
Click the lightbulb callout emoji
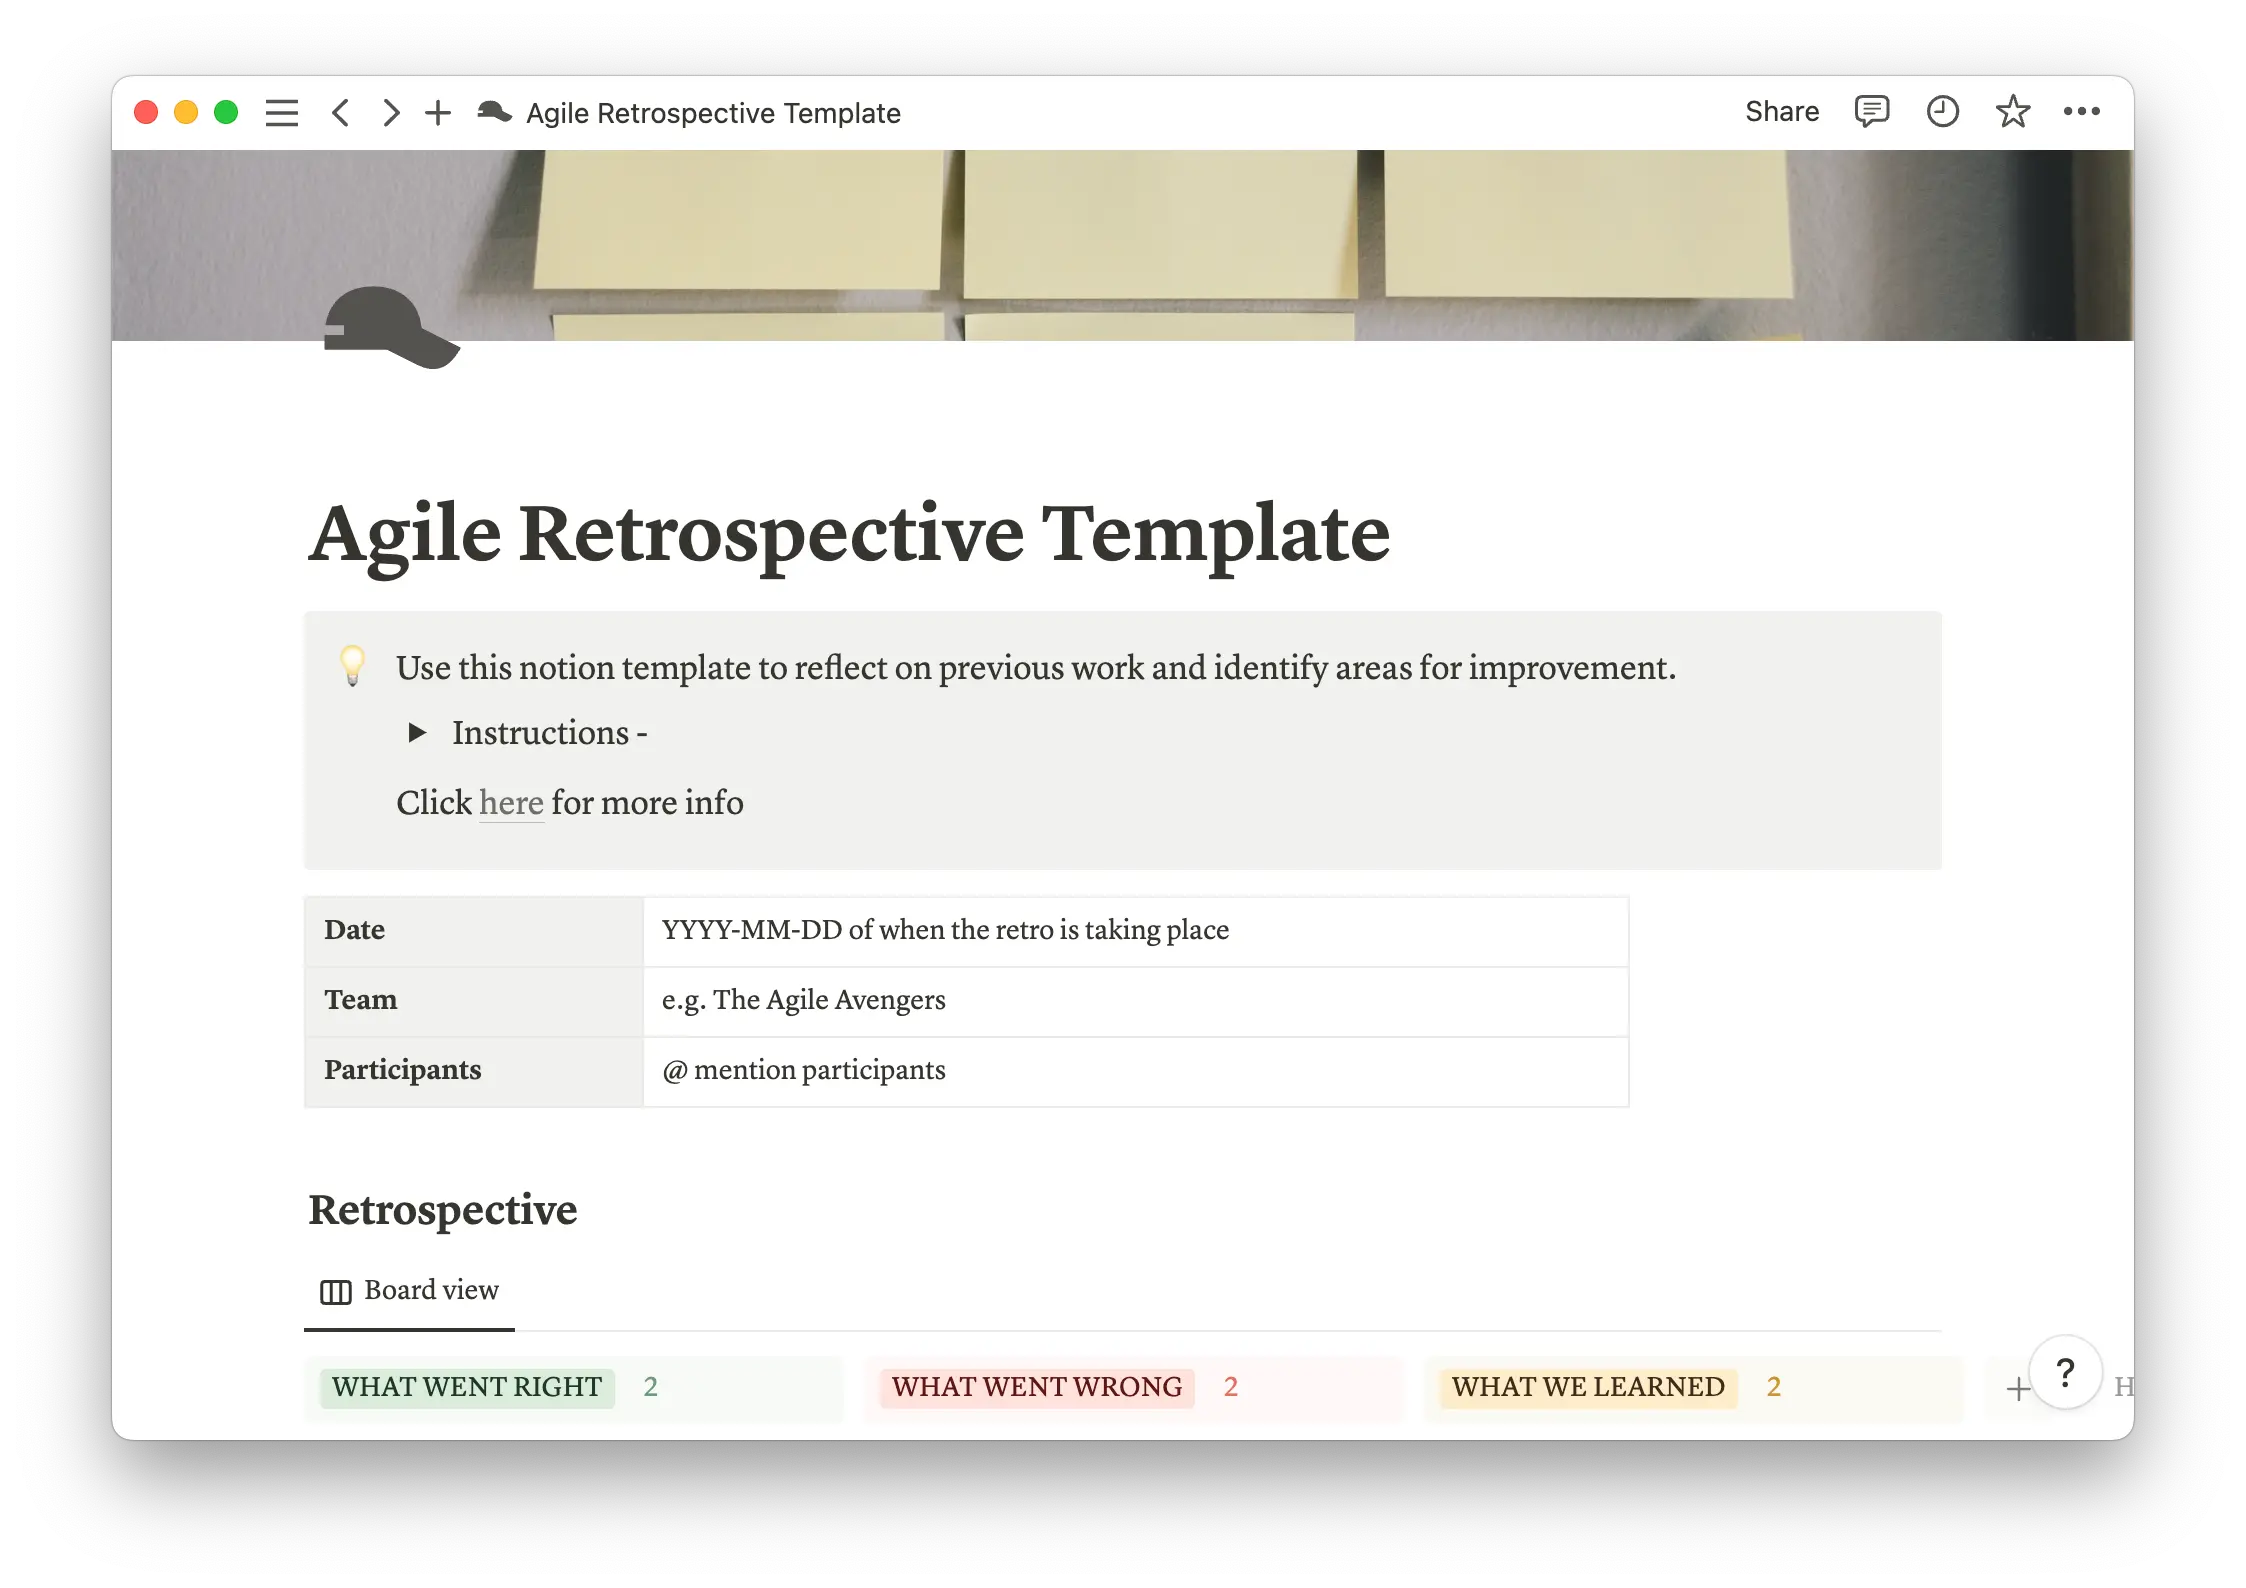355,667
